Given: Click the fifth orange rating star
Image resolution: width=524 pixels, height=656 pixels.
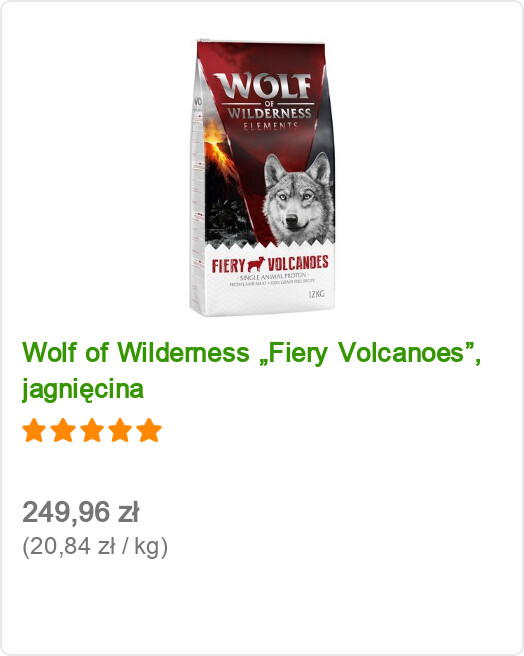Looking at the screenshot, I should click(x=149, y=430).
